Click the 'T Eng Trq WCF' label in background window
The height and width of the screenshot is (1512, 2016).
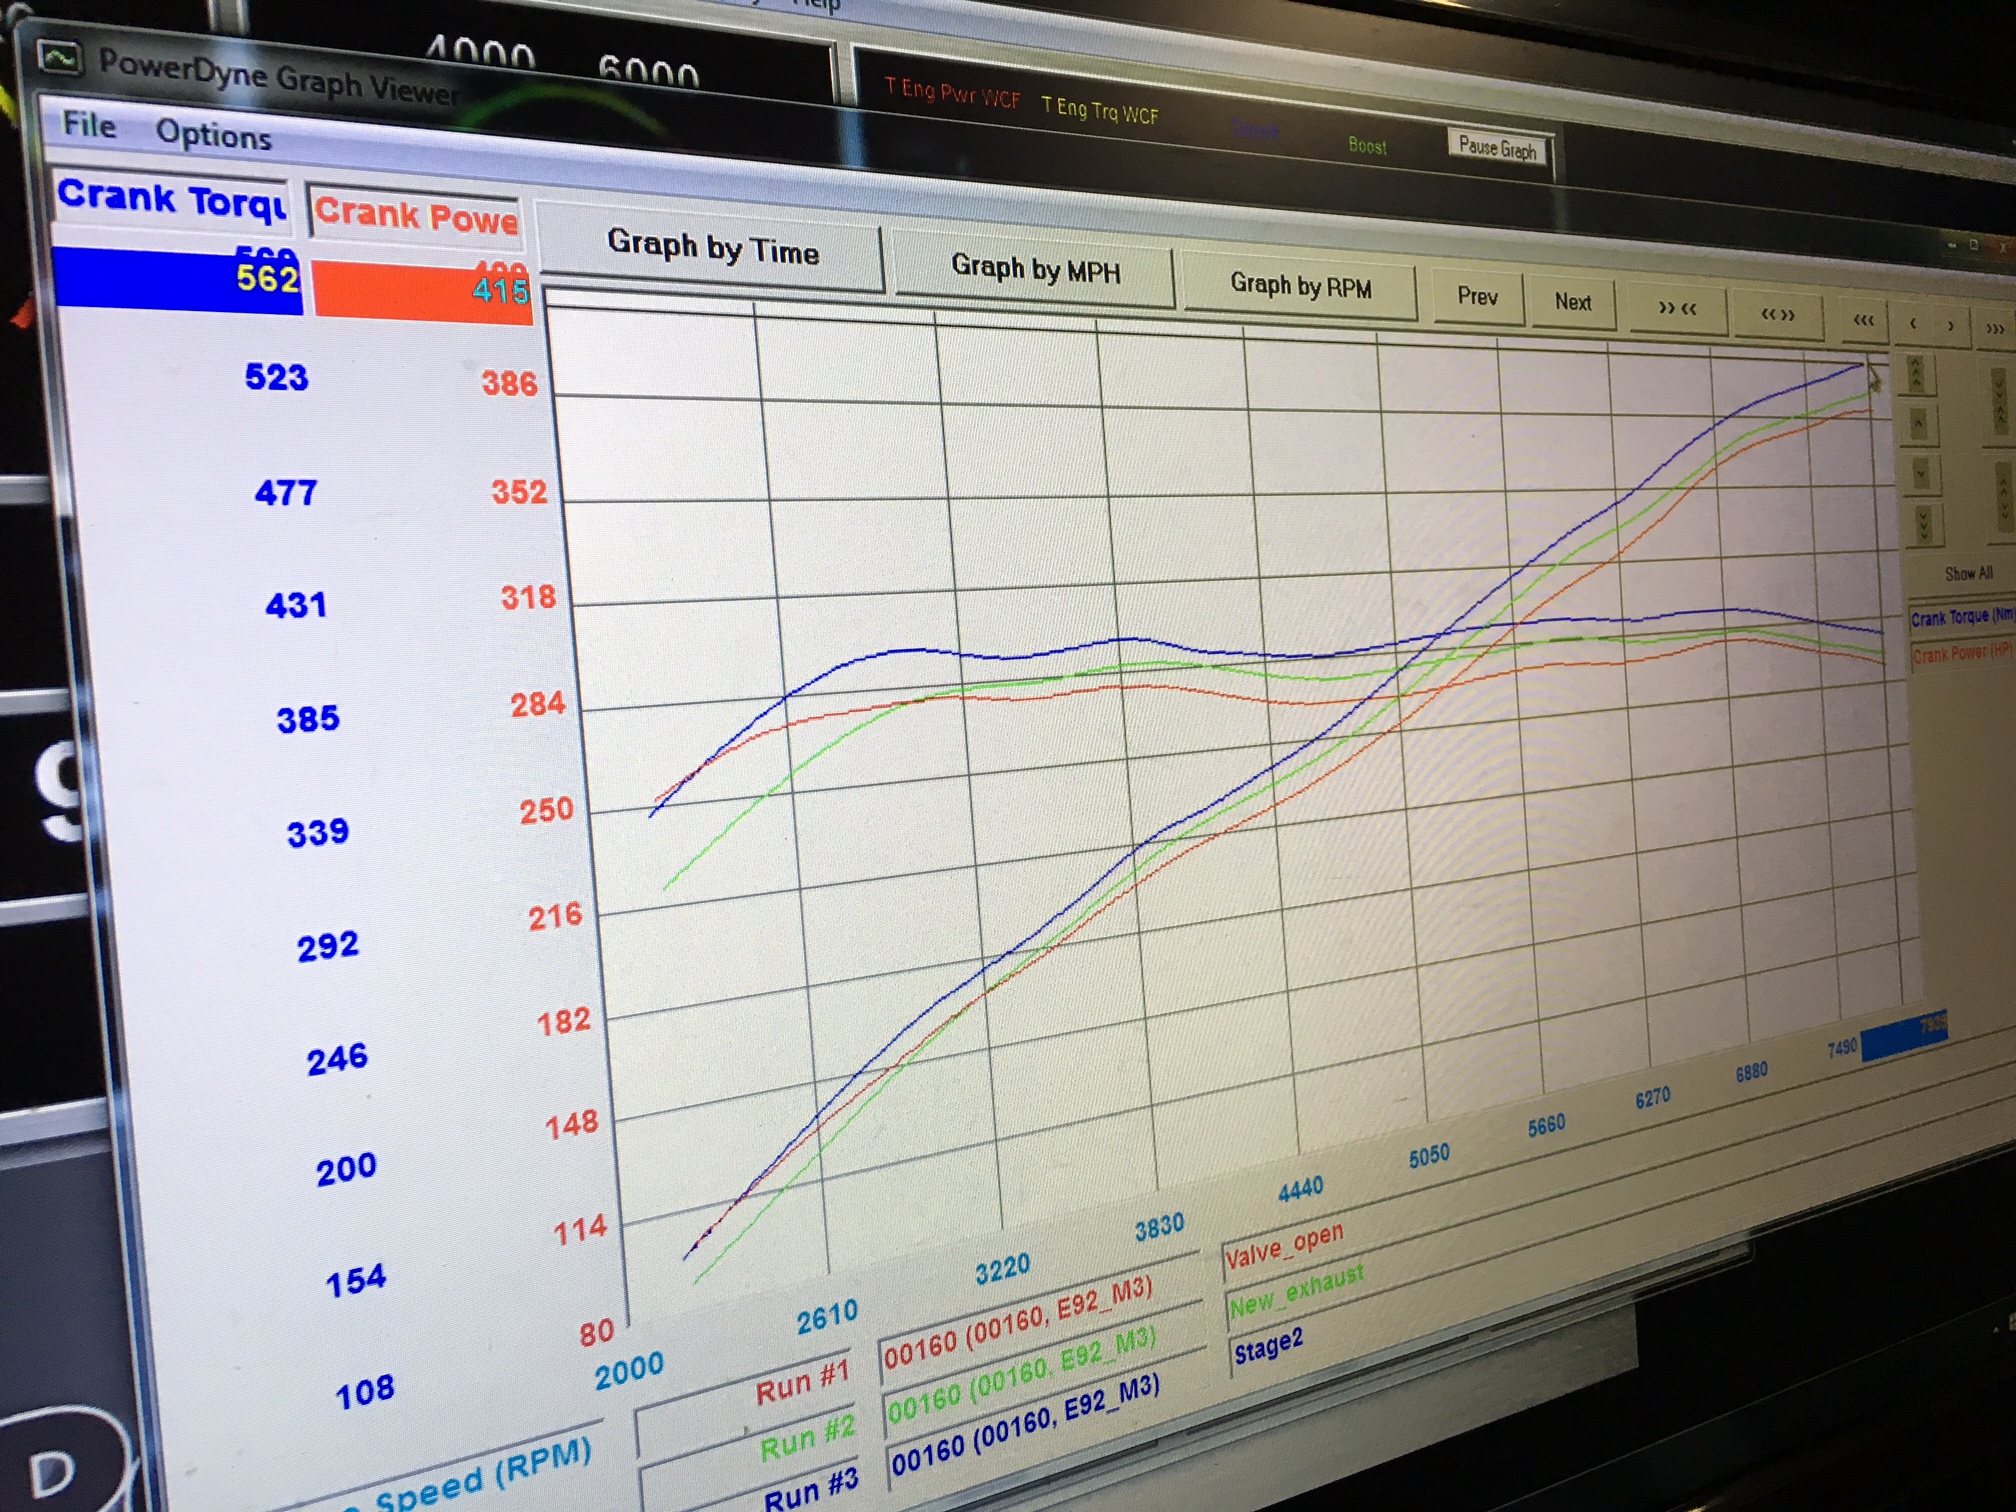(1100, 110)
